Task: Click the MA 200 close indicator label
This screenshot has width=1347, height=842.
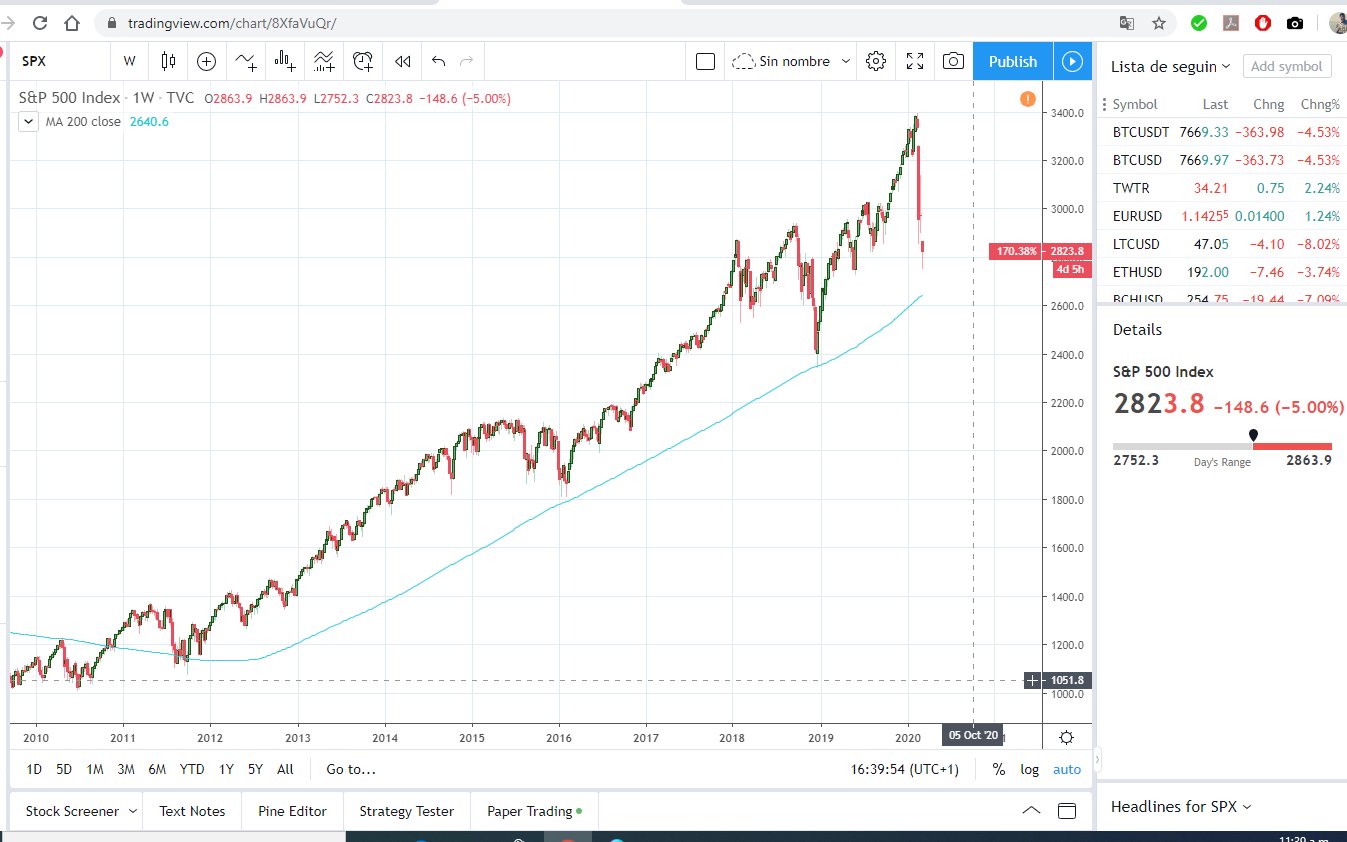Action: click(x=83, y=121)
